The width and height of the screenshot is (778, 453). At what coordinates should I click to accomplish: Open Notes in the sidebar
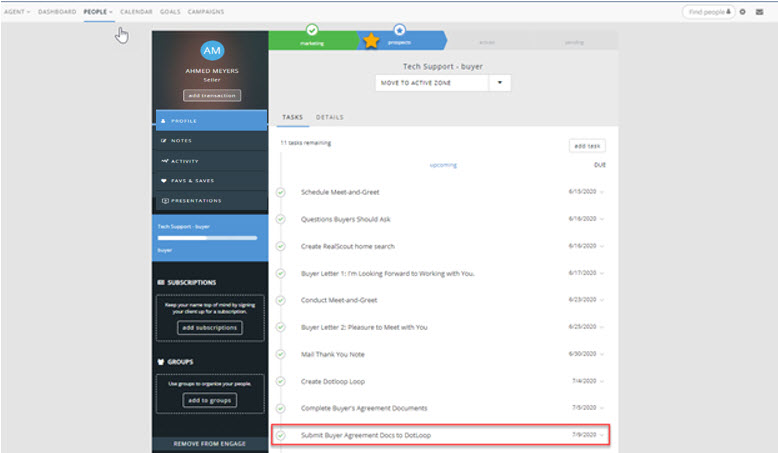point(211,141)
